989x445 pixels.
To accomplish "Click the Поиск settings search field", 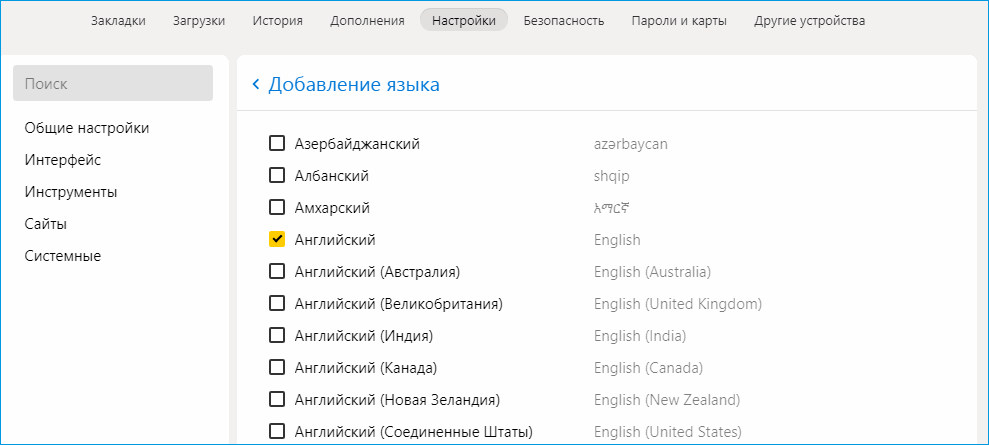I will coord(113,83).
